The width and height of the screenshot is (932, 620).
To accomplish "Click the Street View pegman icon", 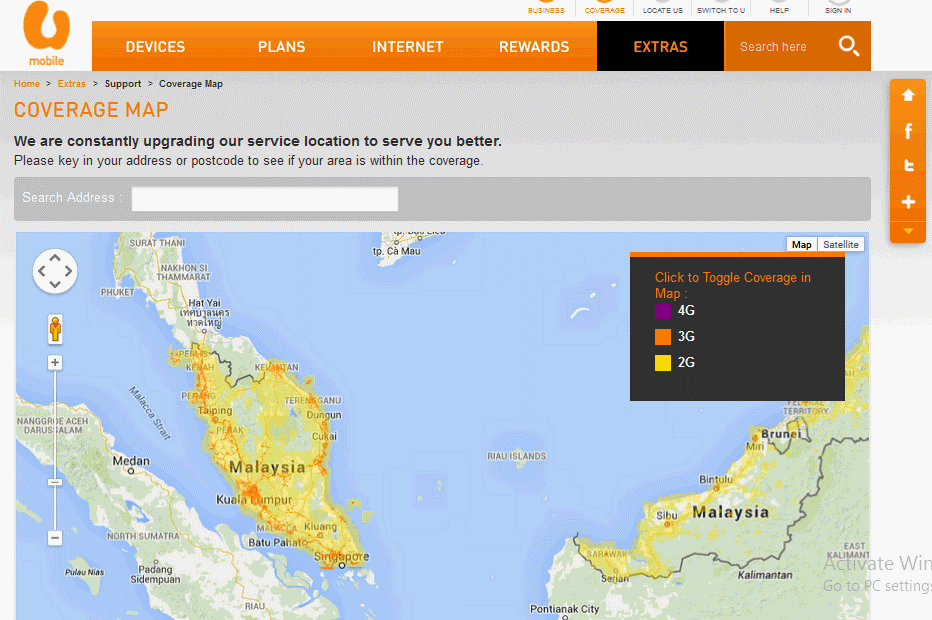I will [x=55, y=329].
